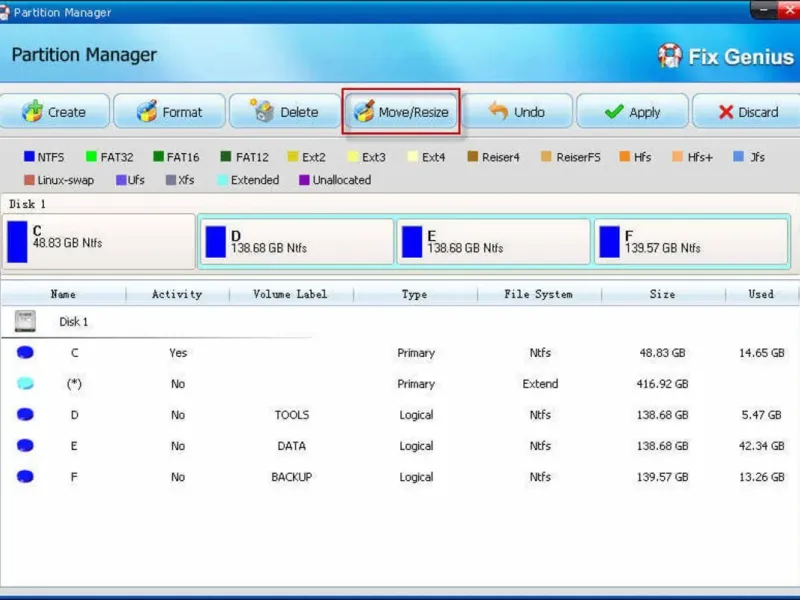The width and height of the screenshot is (800, 600).
Task: Apply pending changes with Apply button
Action: point(633,111)
